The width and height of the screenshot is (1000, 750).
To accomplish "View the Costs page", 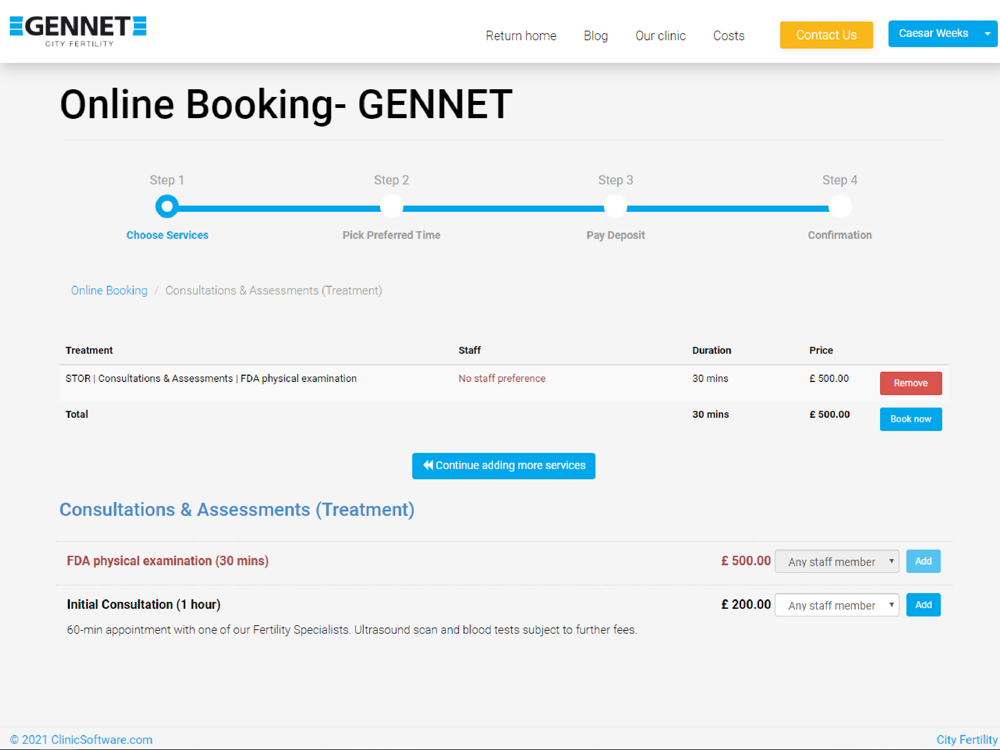I will [728, 36].
